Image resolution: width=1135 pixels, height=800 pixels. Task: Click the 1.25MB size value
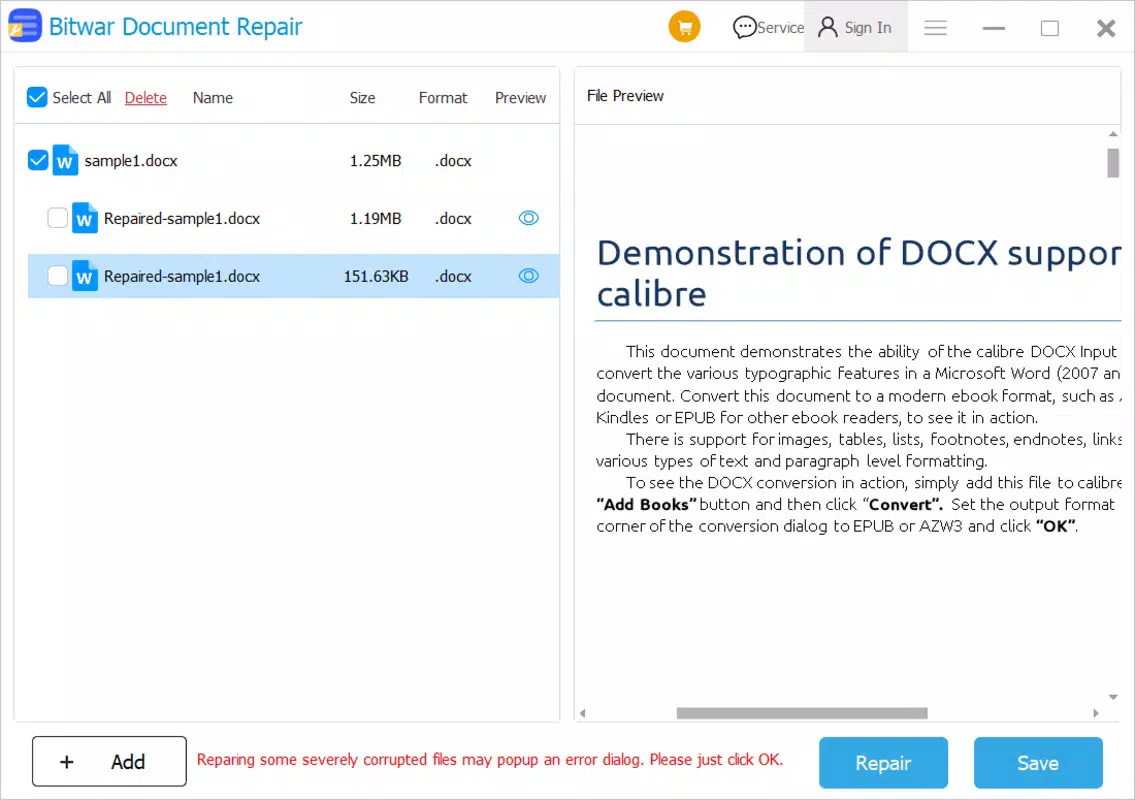click(x=376, y=161)
